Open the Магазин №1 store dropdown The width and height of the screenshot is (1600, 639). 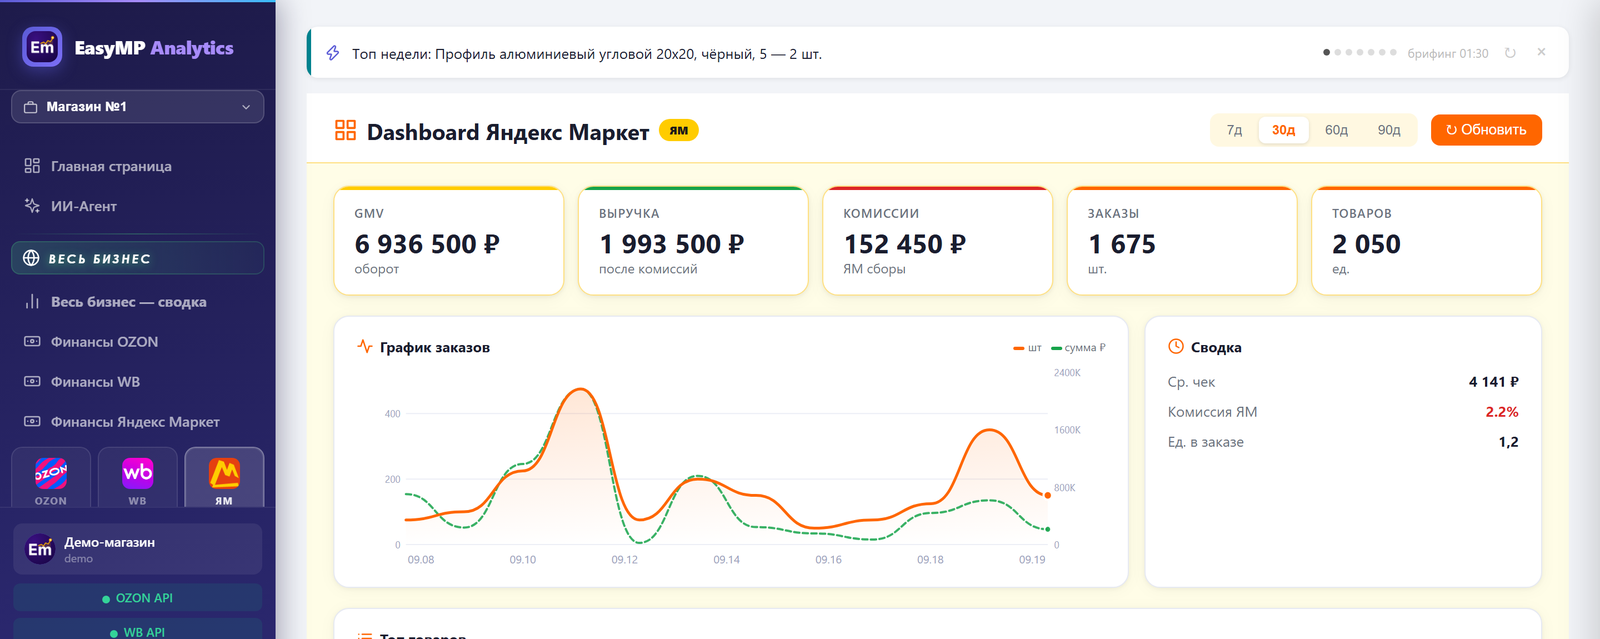[x=138, y=107]
